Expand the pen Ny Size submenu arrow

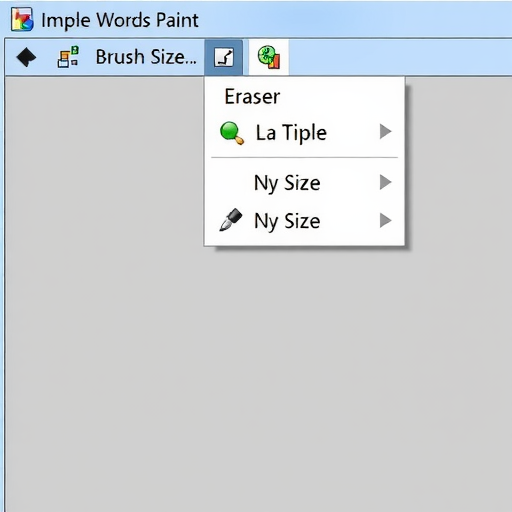pos(385,220)
